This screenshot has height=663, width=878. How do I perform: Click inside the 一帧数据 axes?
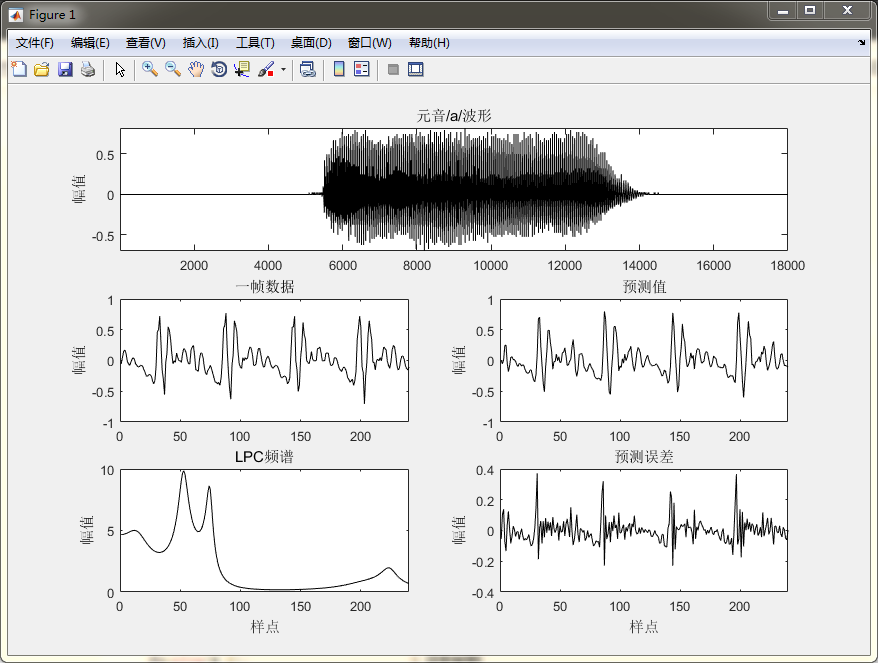(264, 360)
